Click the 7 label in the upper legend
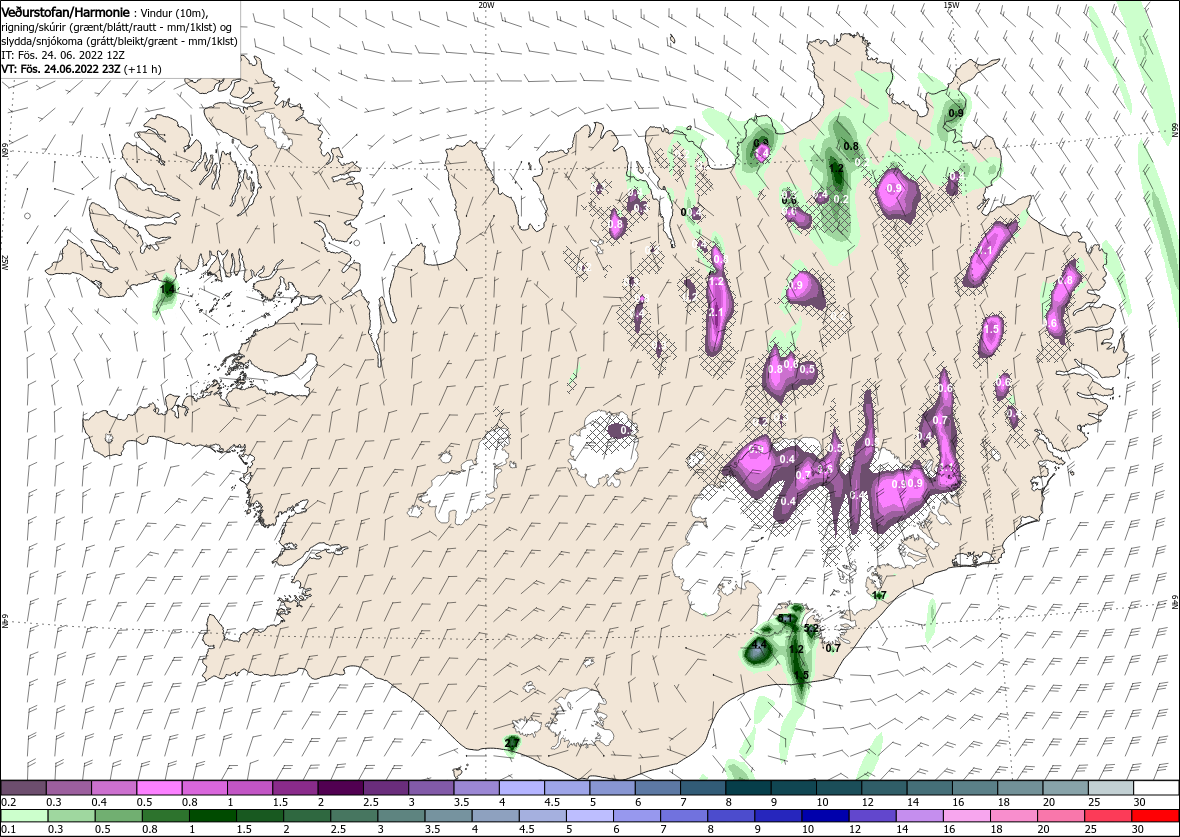The height and width of the screenshot is (837, 1180). [684, 802]
